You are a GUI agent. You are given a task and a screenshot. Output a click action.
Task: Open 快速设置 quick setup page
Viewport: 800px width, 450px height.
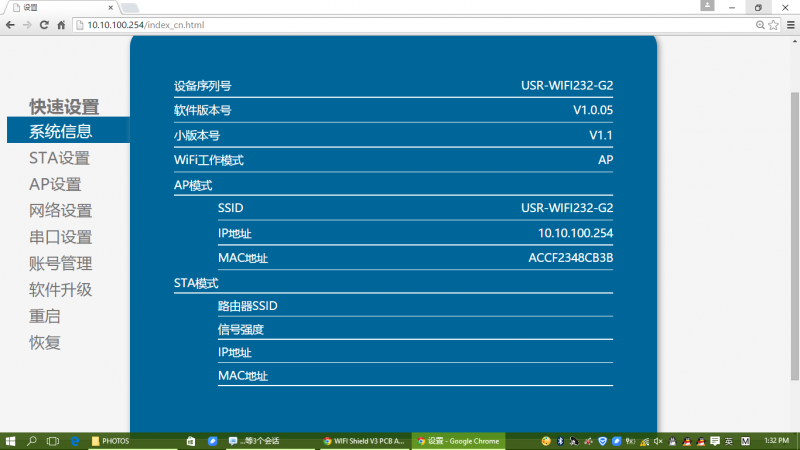(x=64, y=107)
